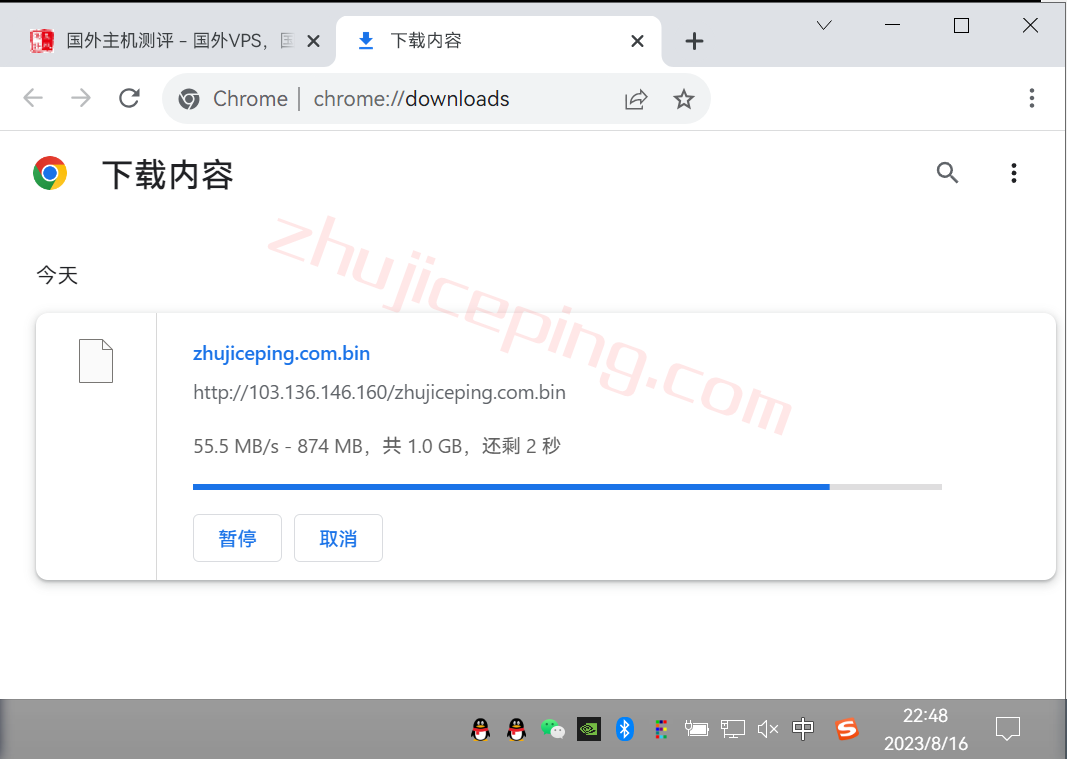Click the Chrome logo beside 下载内容 heading
This screenshot has width=1067, height=759.
coord(50,173)
